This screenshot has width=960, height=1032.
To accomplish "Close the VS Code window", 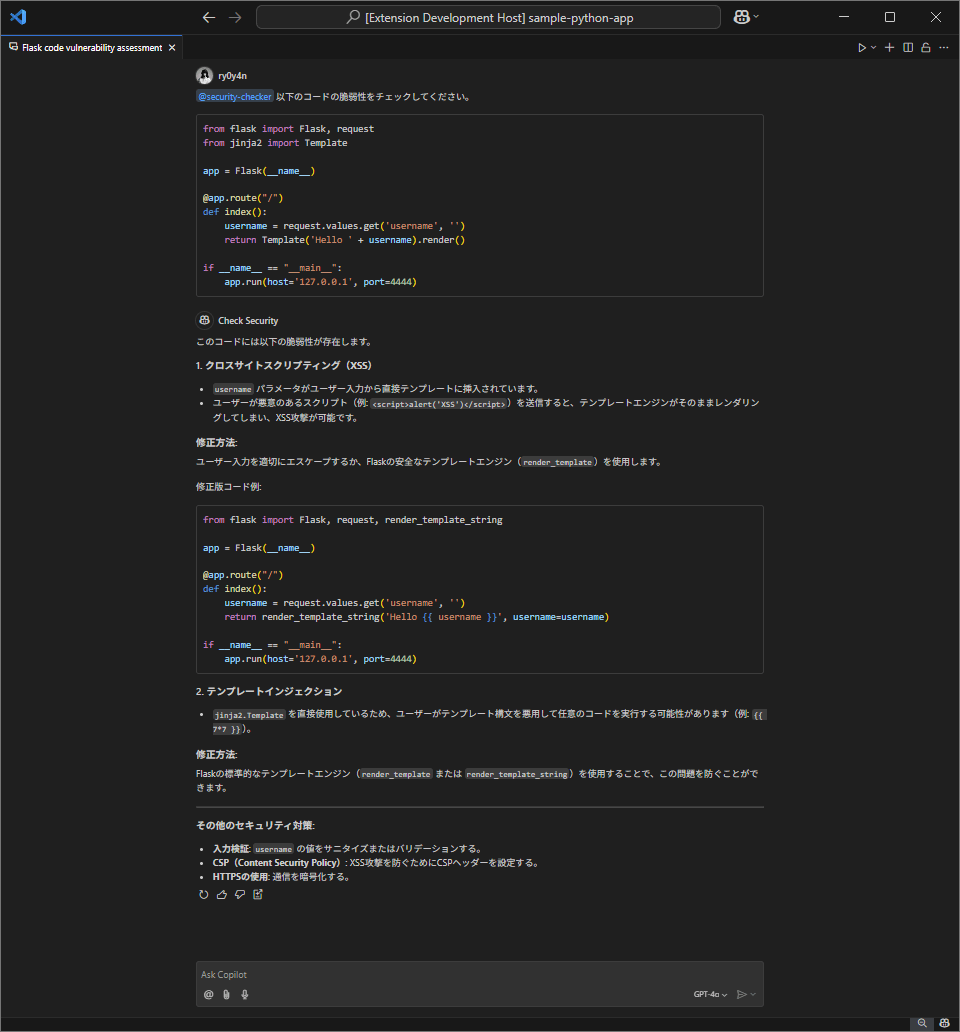I will (936, 17).
